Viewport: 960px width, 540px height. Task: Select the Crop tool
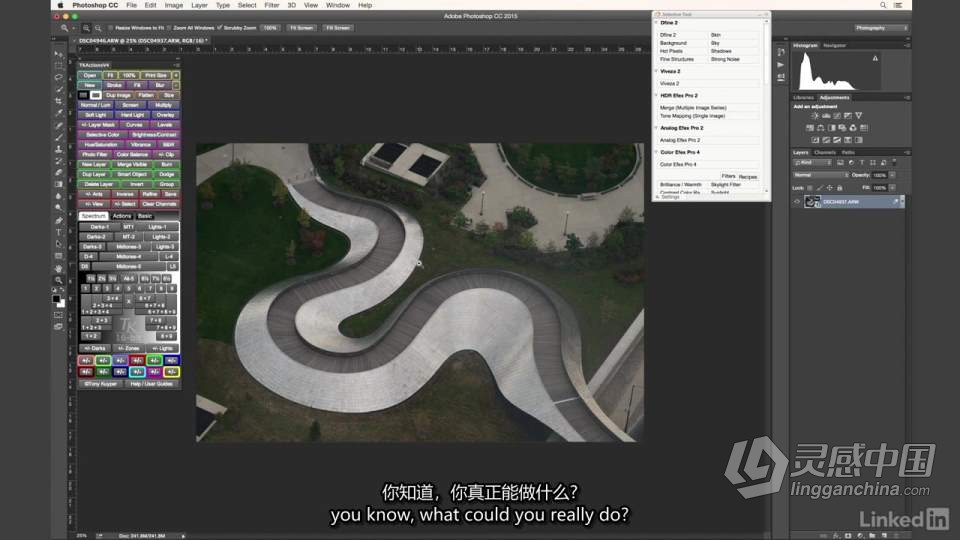click(x=59, y=101)
